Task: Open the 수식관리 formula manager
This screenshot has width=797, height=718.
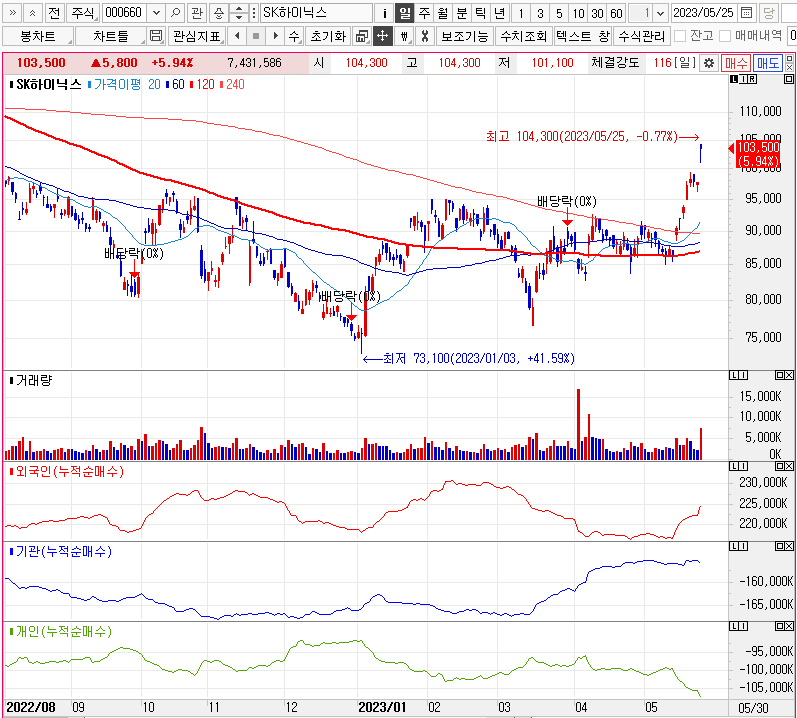Action: pyautogui.click(x=641, y=36)
